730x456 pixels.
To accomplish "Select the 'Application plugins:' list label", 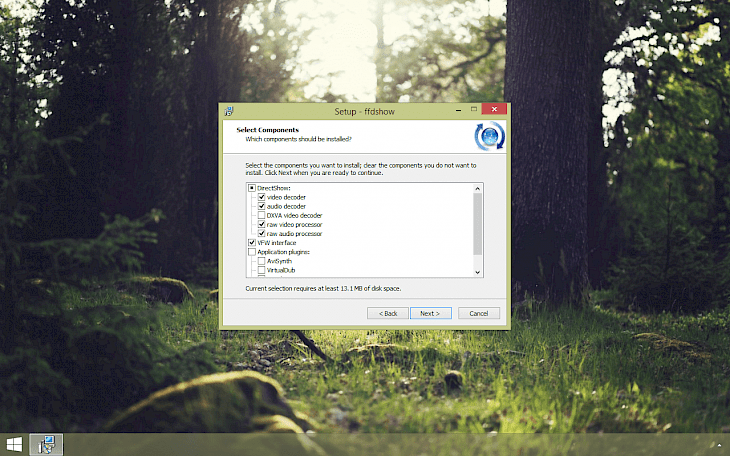I will click(x=283, y=252).
